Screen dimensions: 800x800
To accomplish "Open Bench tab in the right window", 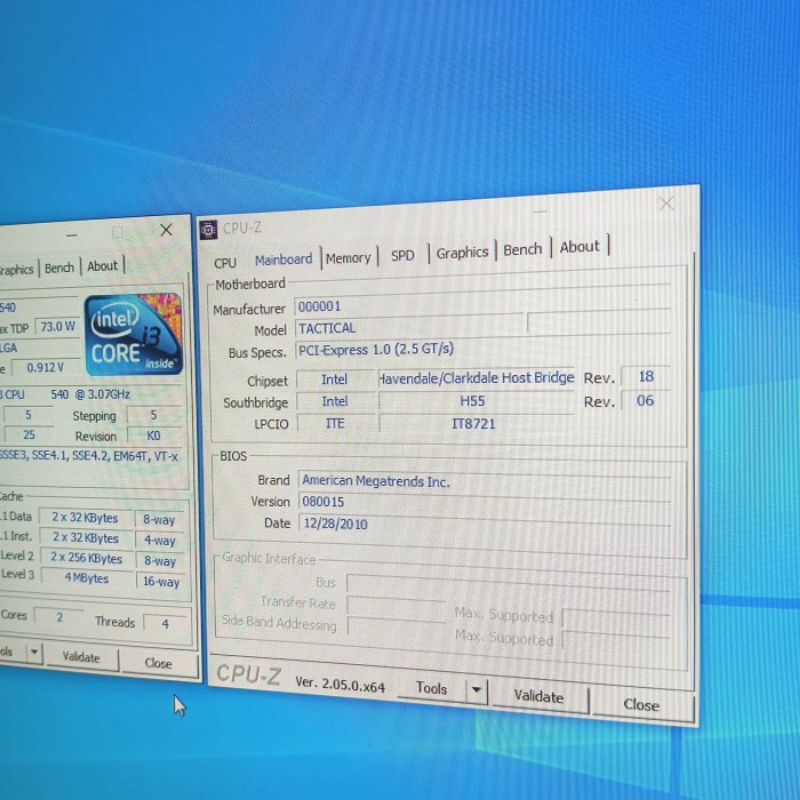I will 522,250.
